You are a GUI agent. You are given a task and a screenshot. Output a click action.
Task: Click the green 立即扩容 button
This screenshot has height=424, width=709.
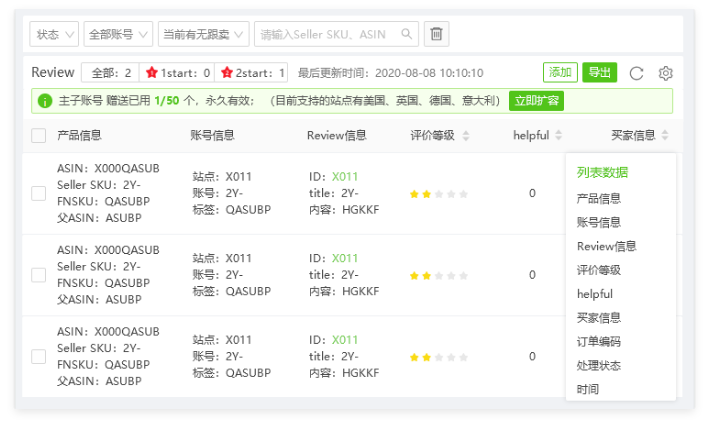tap(536, 101)
